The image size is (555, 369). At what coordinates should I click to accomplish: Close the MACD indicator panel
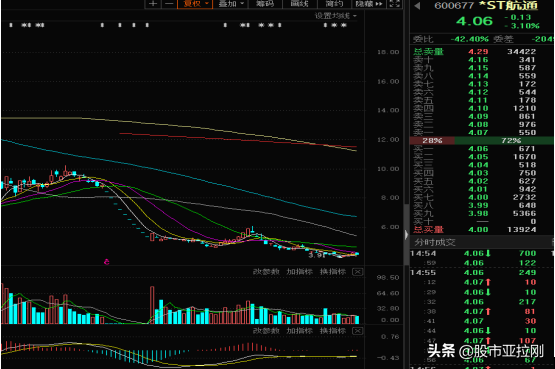click(x=357, y=331)
